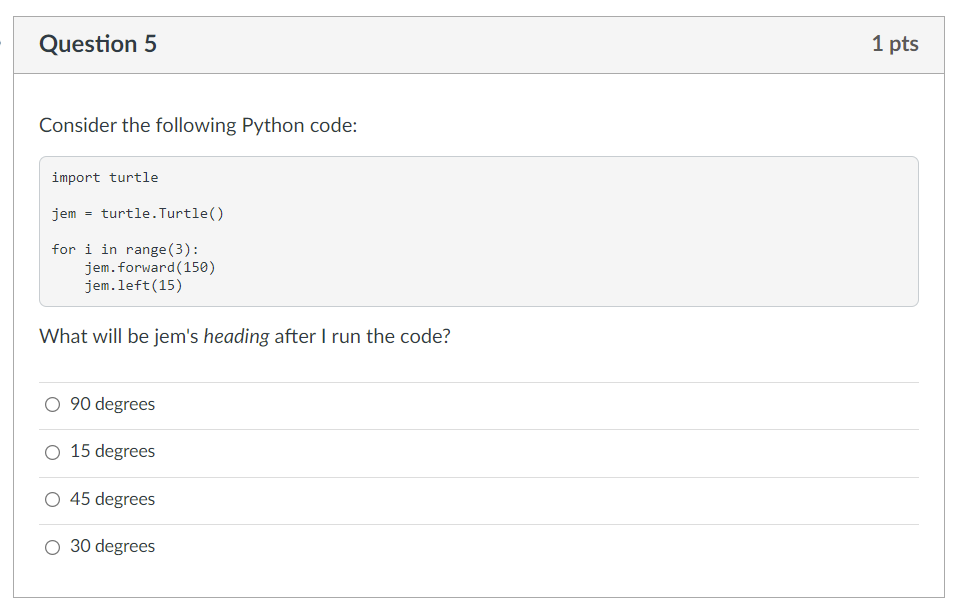Click the jem.forward(150) code line
Viewport: 960px width, 603px height.
150,268
